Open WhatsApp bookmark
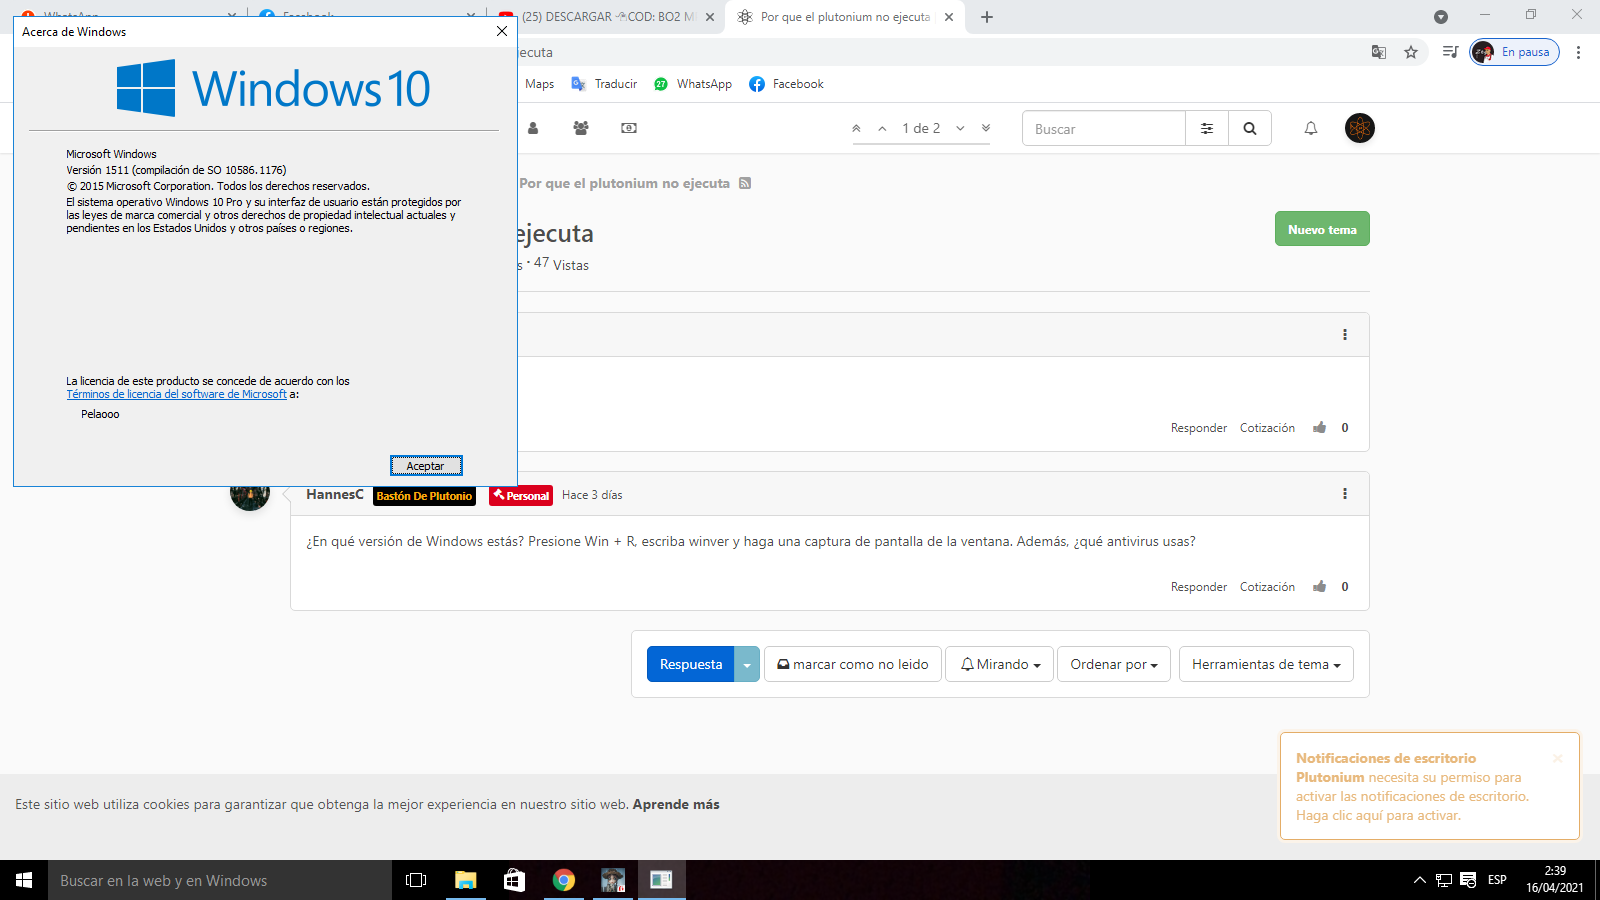 click(693, 84)
